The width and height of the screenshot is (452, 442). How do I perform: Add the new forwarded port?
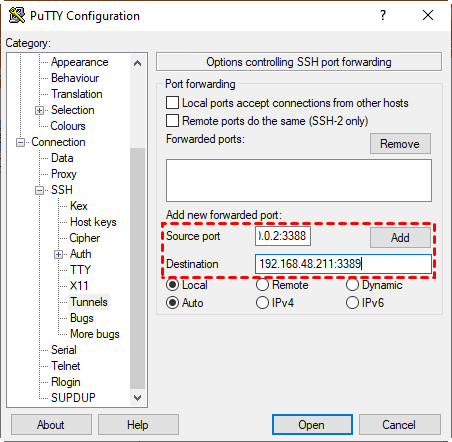click(x=400, y=237)
